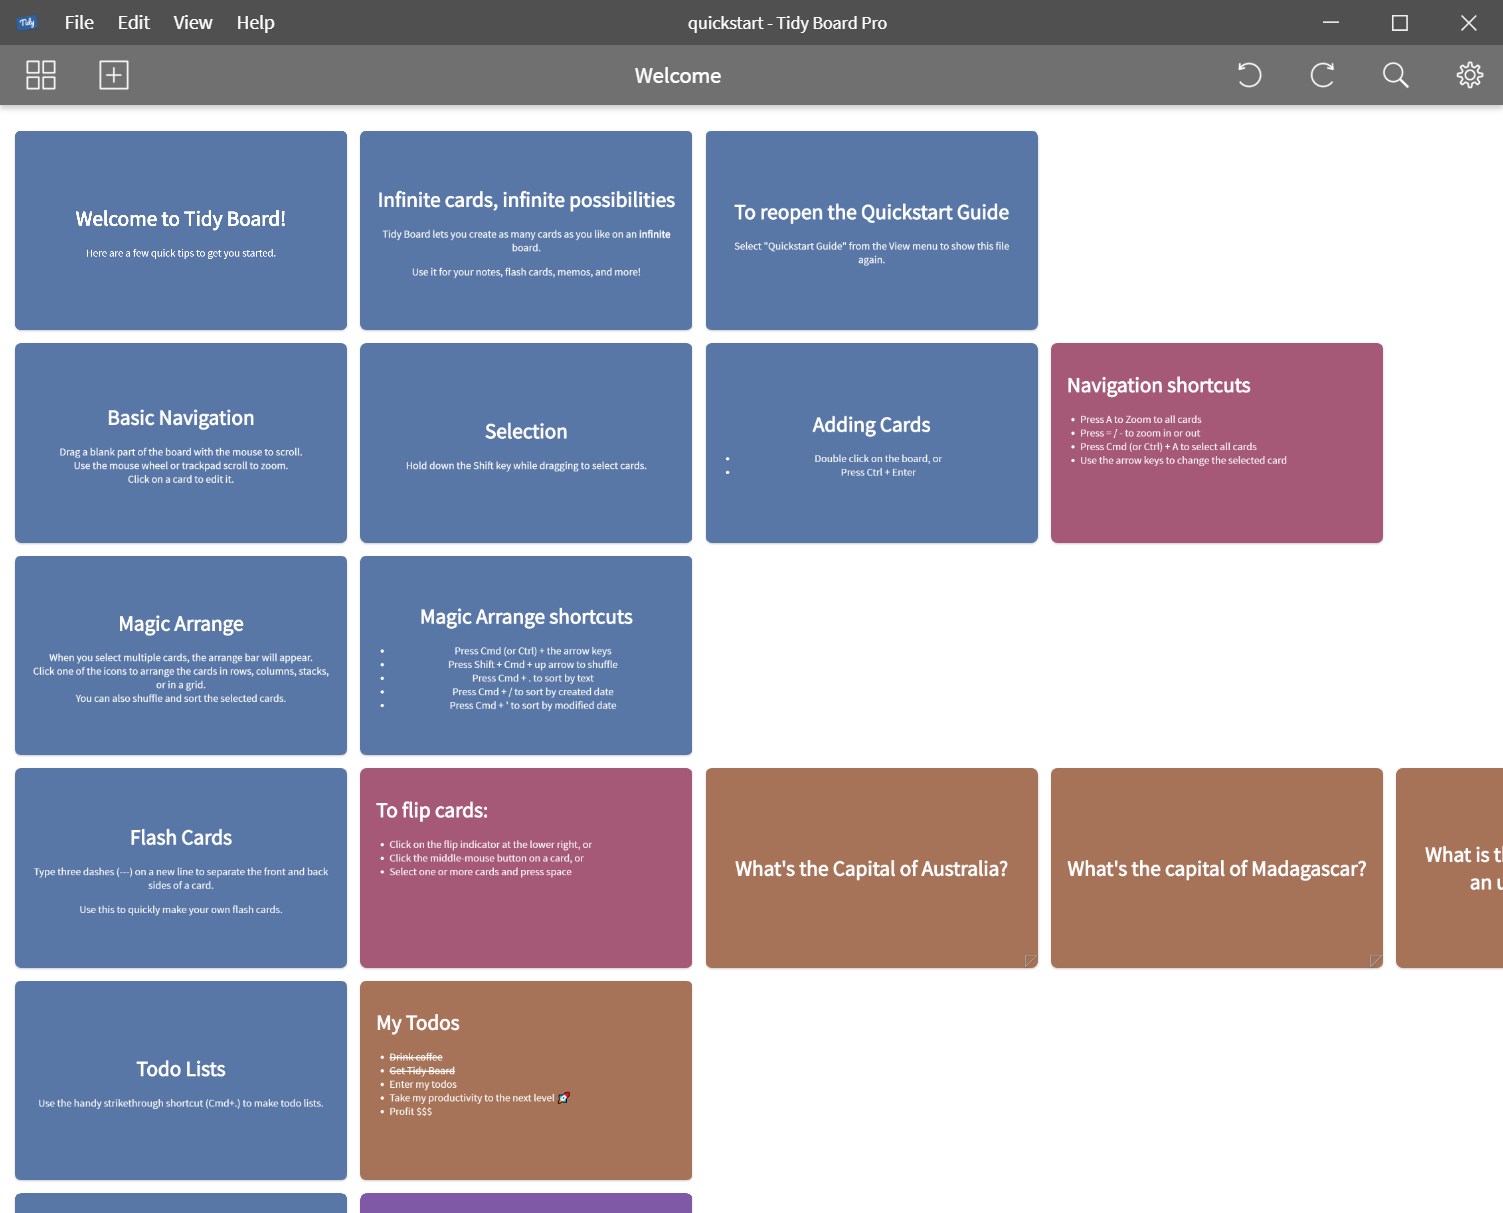This screenshot has height=1213, width=1503.
Task: Click 'Click on a card to edit it.' text
Action: point(181,480)
